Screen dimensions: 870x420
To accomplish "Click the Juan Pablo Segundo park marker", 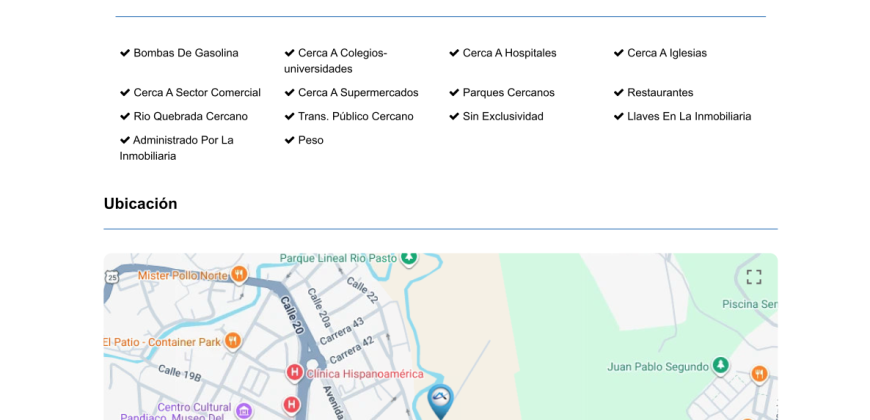I will click(x=720, y=366).
